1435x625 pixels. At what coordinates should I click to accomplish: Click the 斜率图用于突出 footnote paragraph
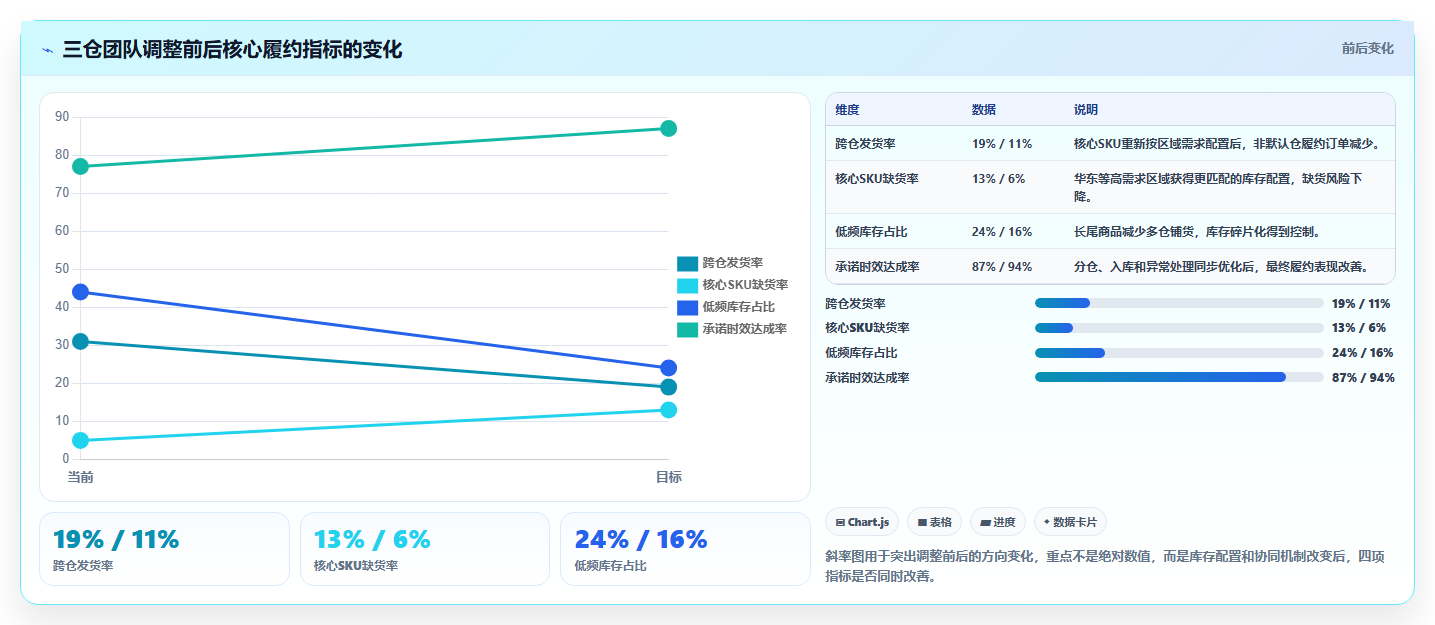pyautogui.click(x=1104, y=566)
